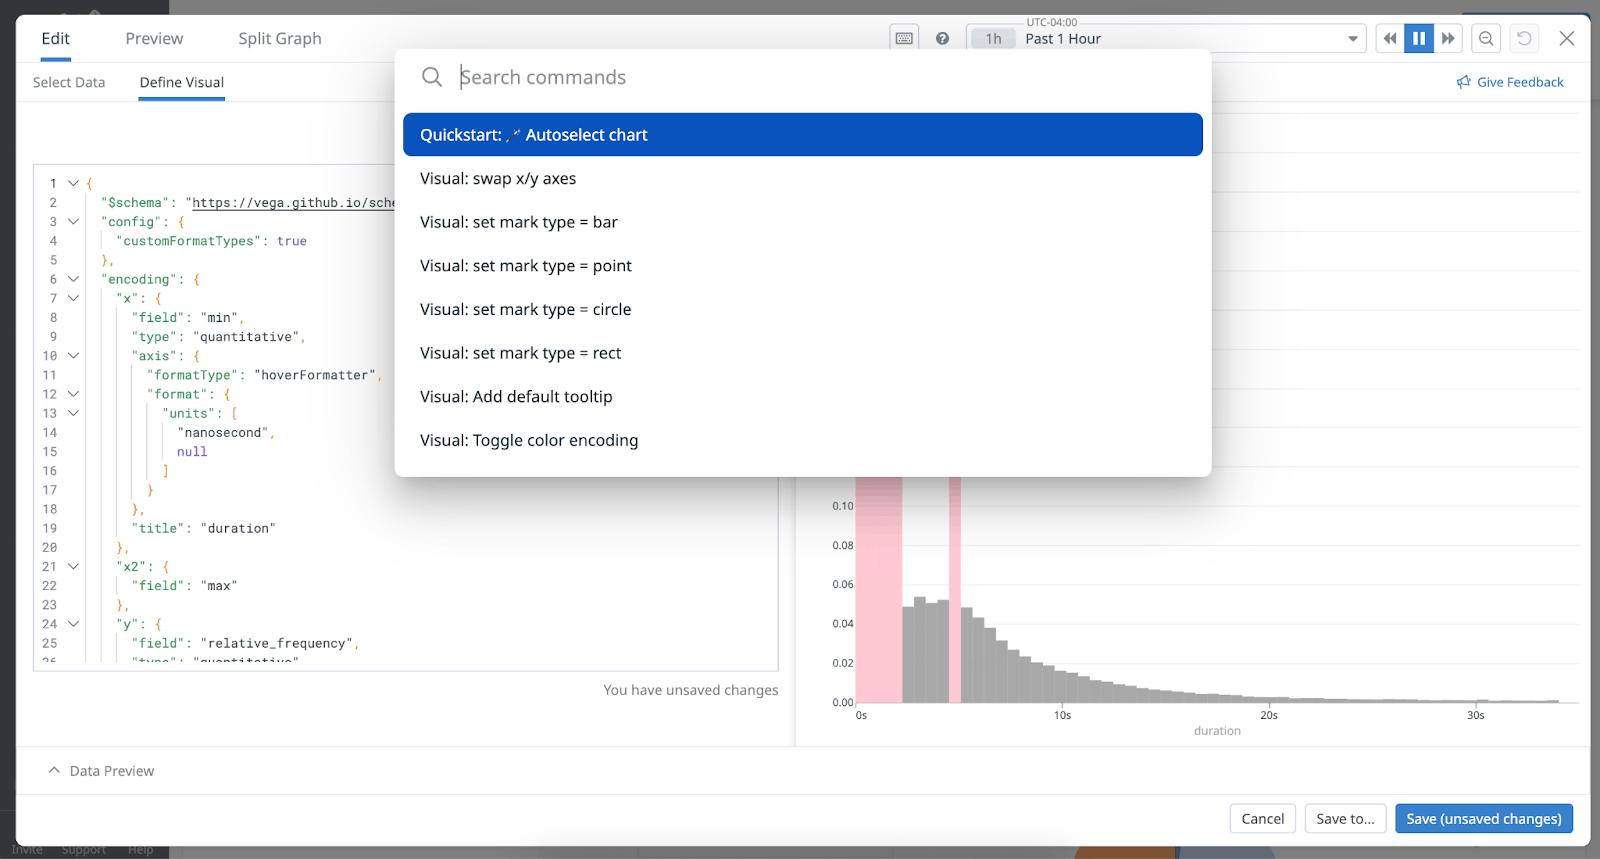Step forward in time with fast-forward button

[1448, 39]
